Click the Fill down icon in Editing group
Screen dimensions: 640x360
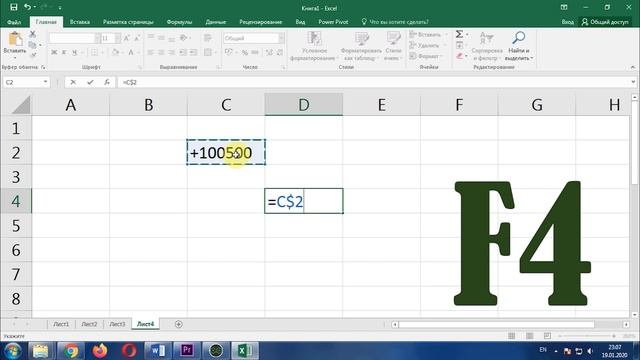[x=459, y=45]
